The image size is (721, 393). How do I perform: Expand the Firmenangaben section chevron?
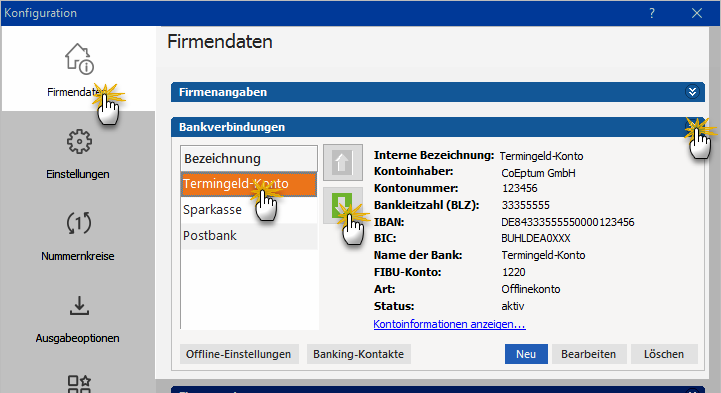click(x=692, y=92)
